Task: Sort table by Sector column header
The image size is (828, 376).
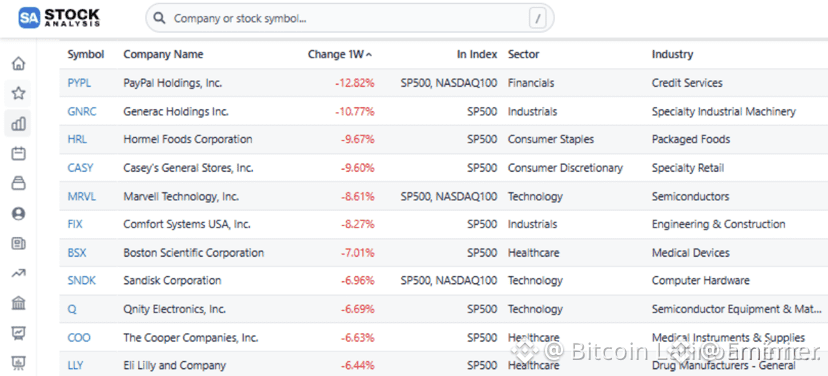Action: [x=523, y=54]
